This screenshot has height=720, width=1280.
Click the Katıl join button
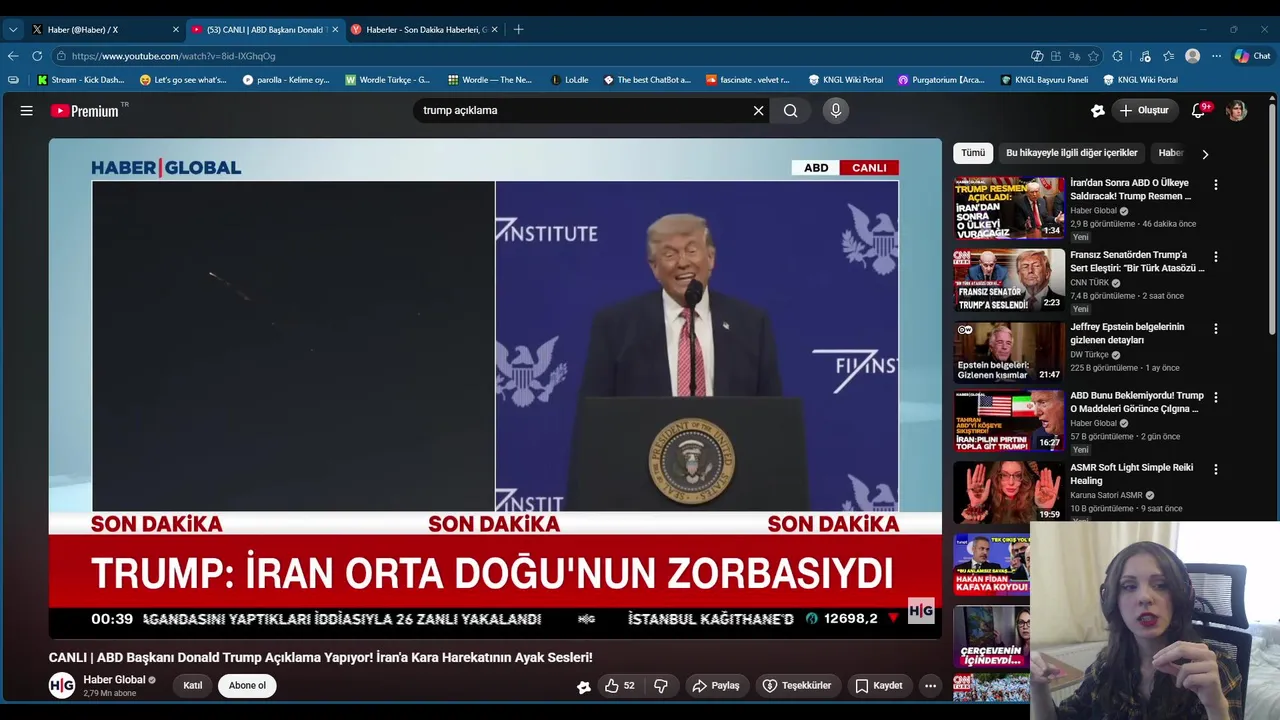coord(193,686)
